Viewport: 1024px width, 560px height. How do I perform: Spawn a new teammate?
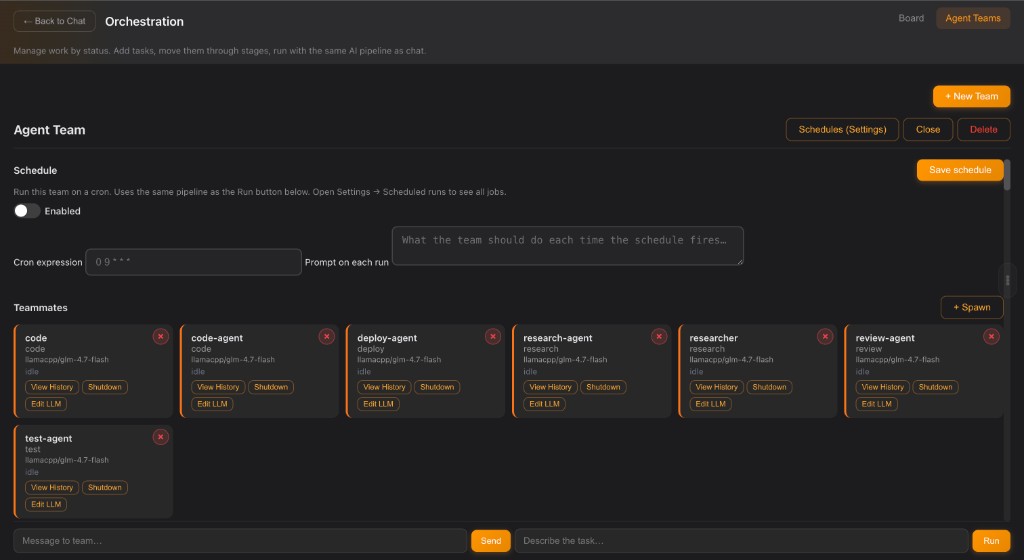click(x=972, y=307)
